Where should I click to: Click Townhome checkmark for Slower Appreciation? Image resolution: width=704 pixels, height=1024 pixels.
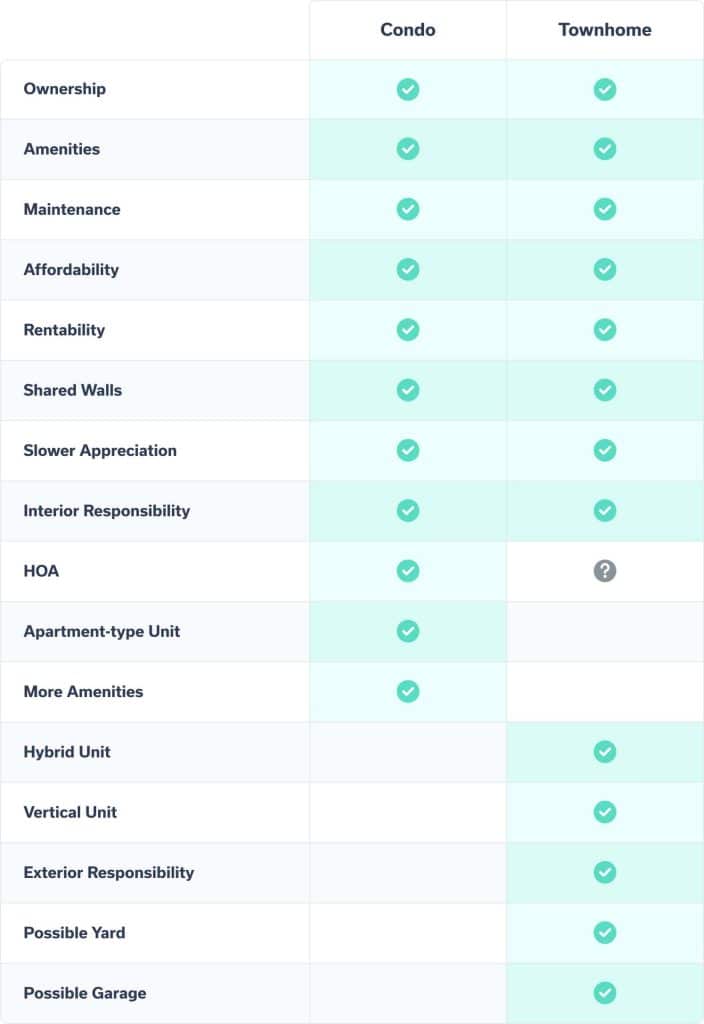pyautogui.click(x=605, y=450)
